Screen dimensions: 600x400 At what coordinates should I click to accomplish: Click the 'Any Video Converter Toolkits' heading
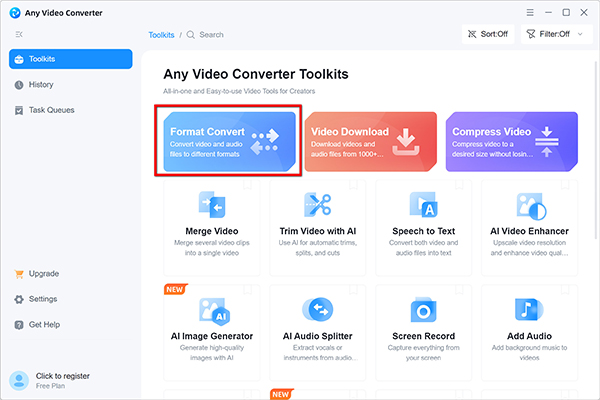click(256, 74)
